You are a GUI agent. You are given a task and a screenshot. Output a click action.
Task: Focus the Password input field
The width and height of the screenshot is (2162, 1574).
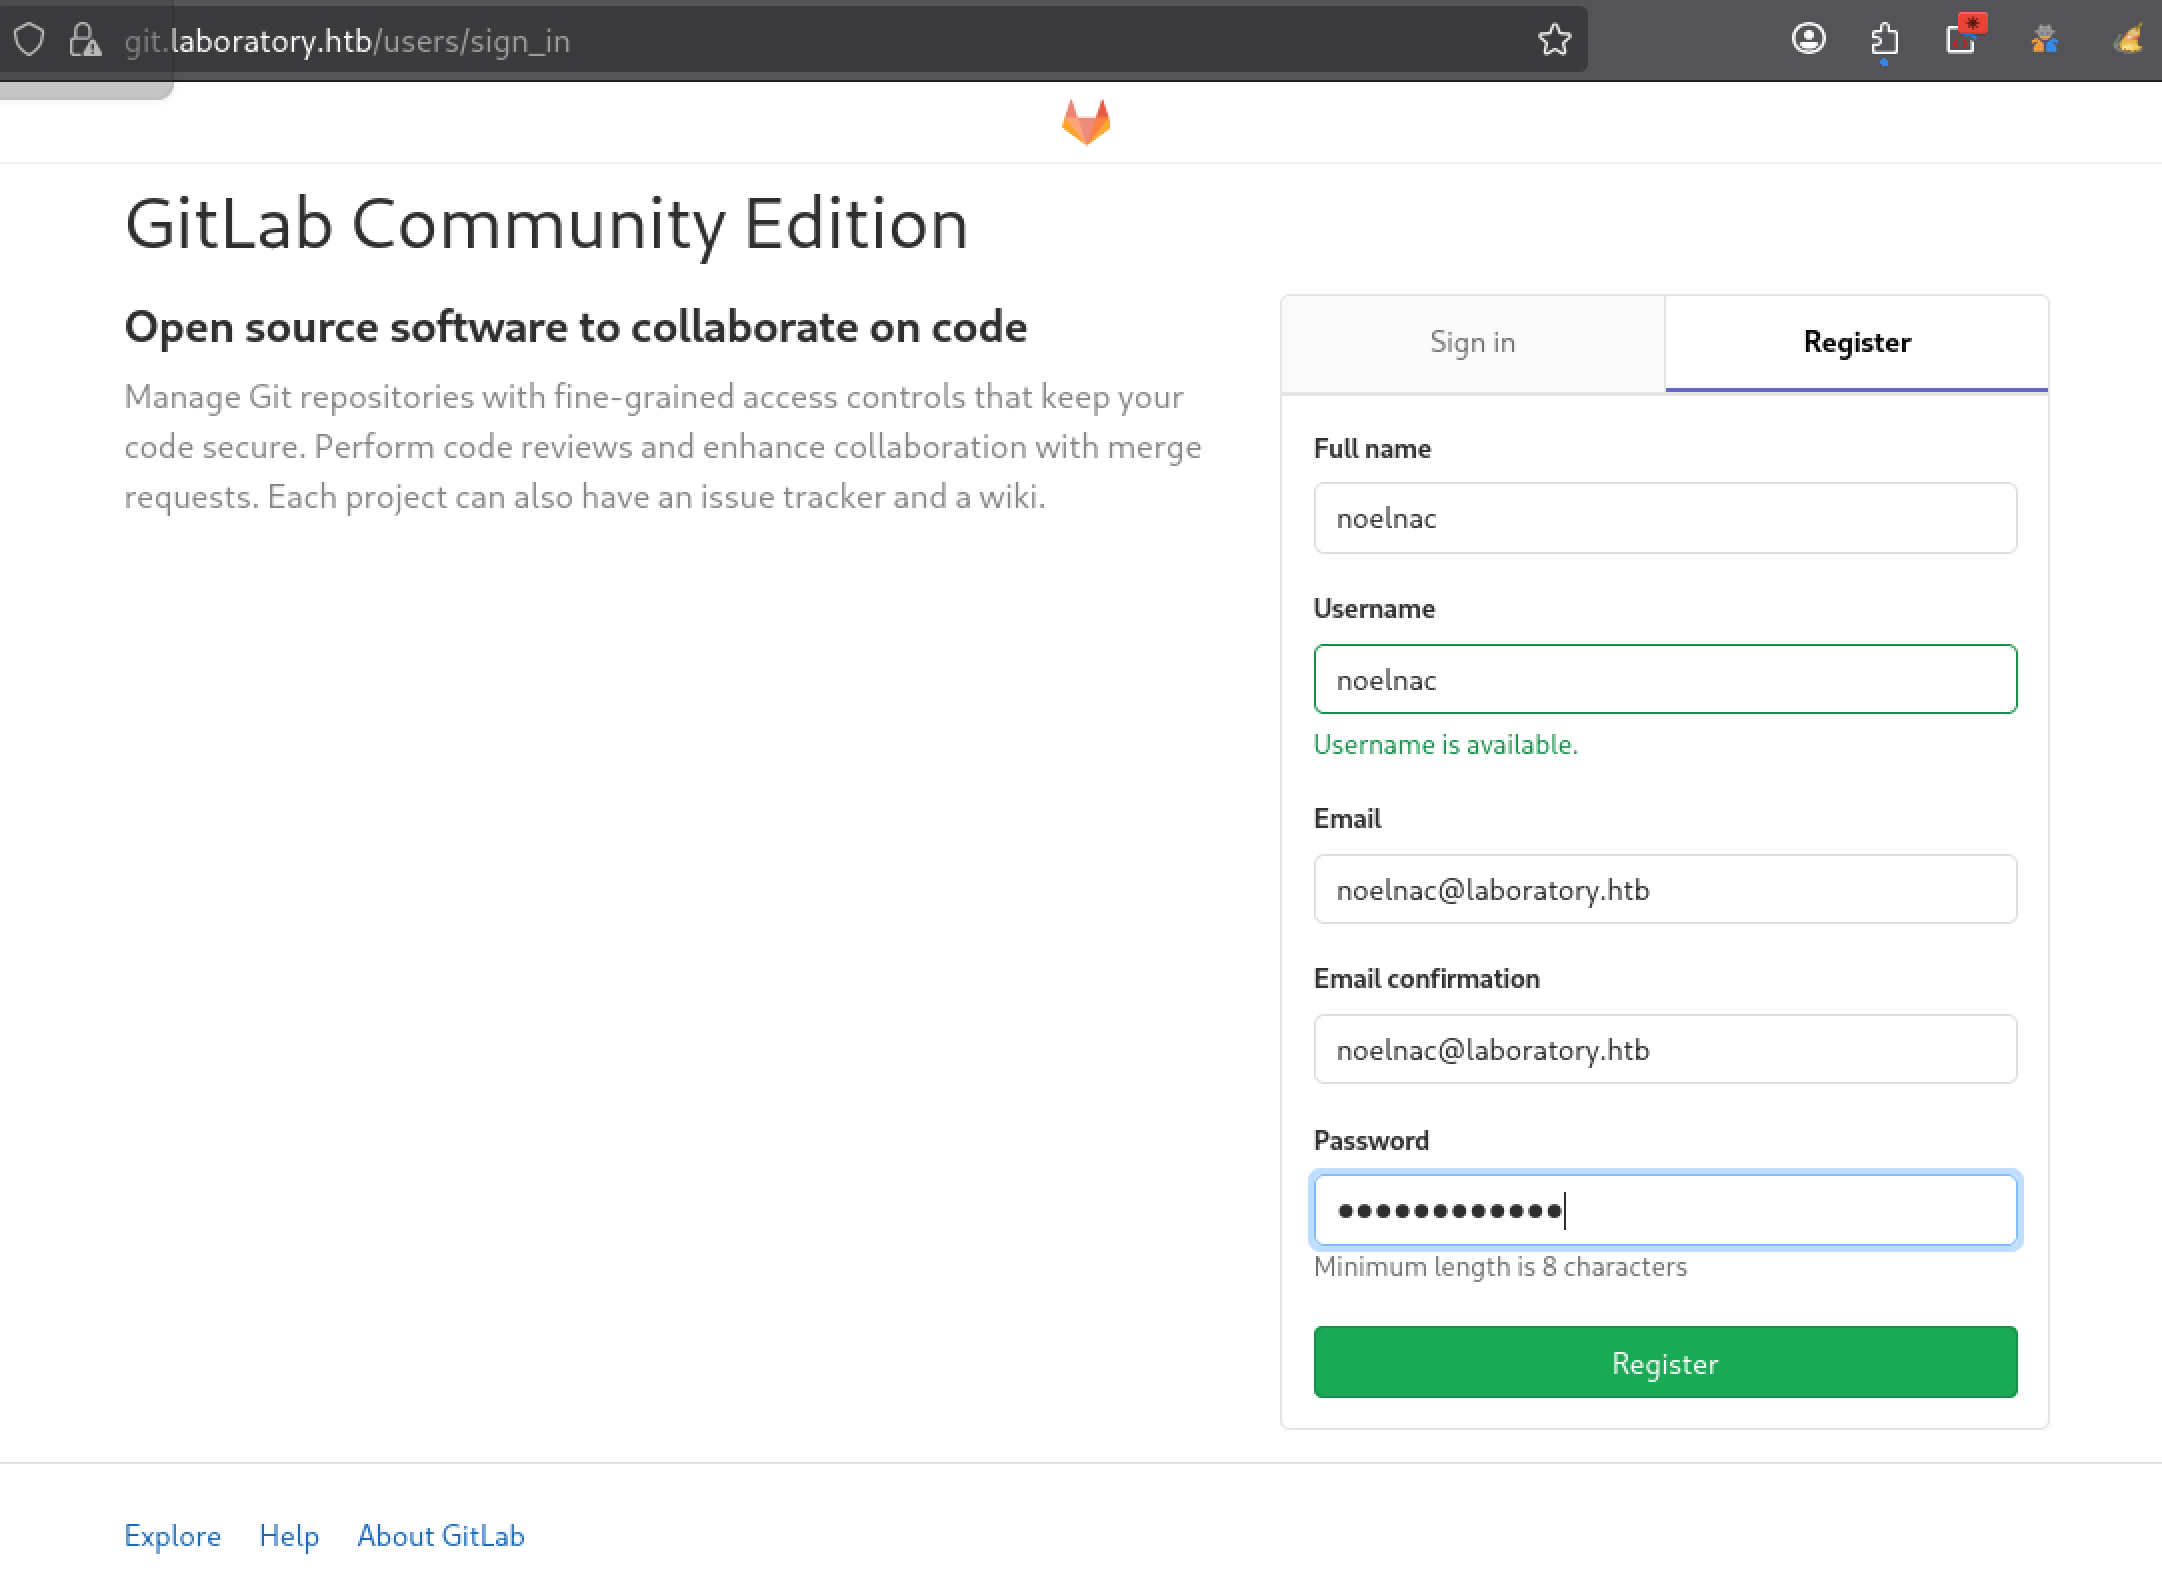tap(1665, 1210)
